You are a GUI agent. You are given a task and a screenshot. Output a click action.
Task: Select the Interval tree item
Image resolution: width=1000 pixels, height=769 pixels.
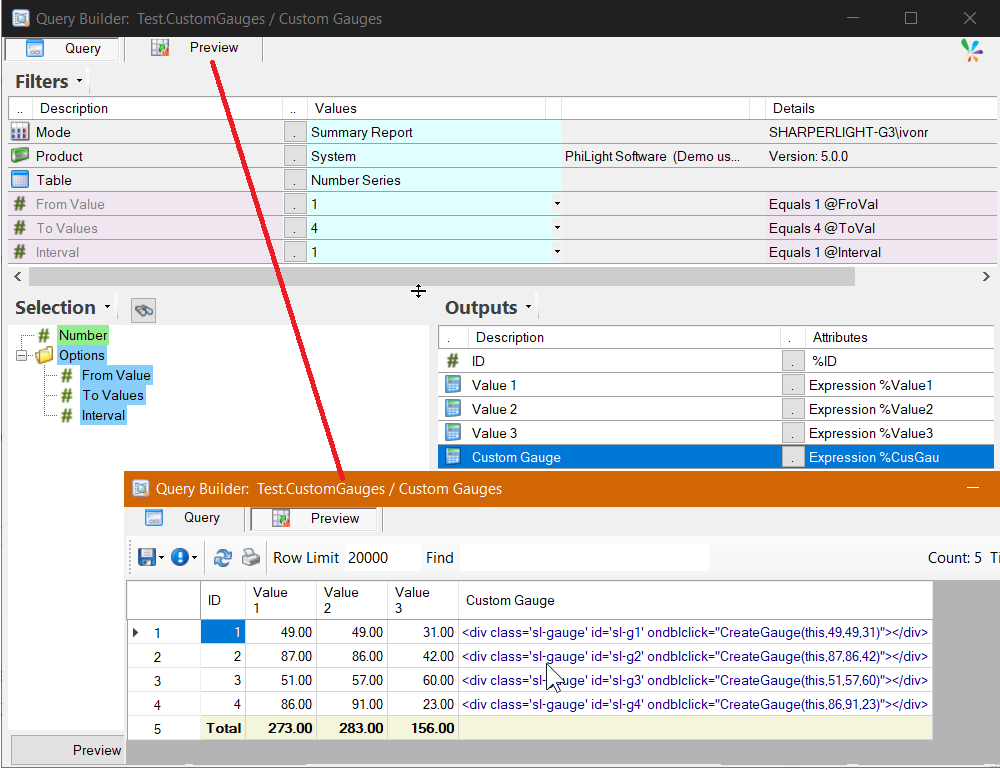103,416
